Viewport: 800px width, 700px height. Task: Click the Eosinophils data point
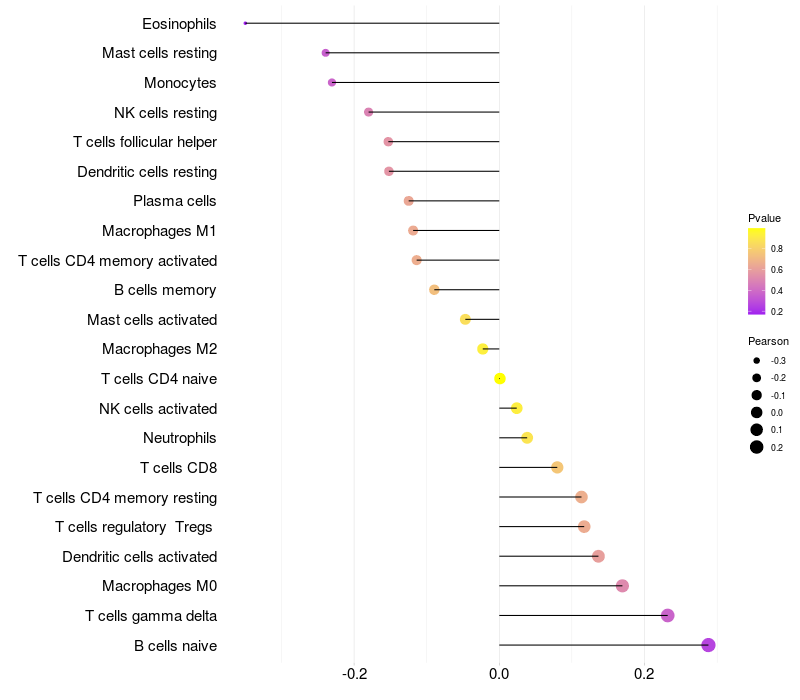click(245, 23)
